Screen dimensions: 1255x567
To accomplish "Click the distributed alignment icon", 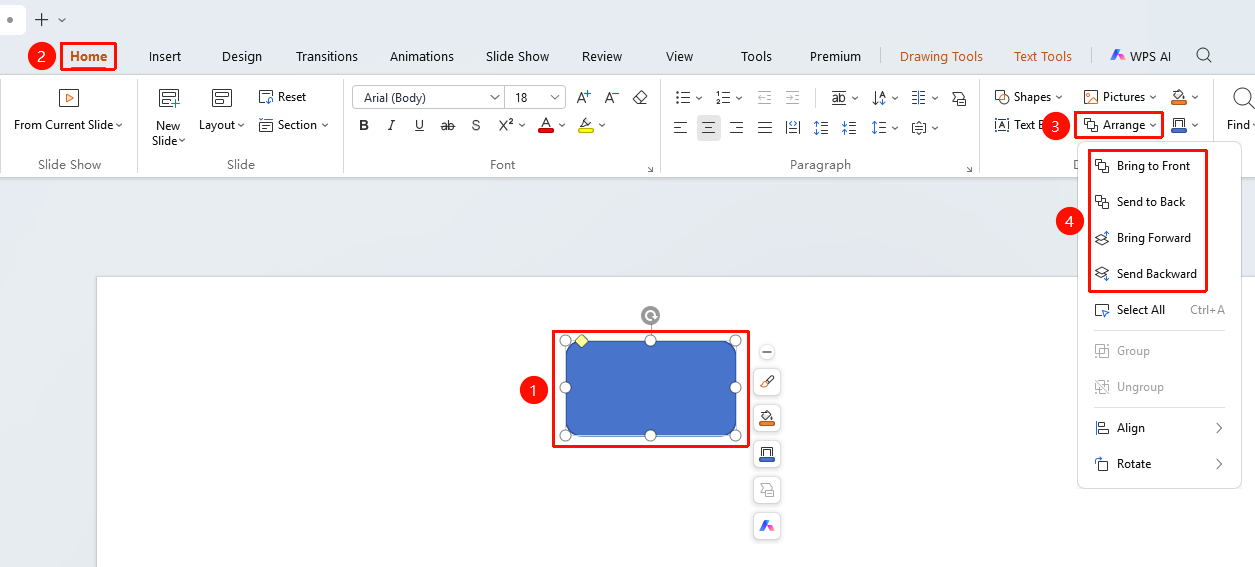I will click(x=793, y=127).
